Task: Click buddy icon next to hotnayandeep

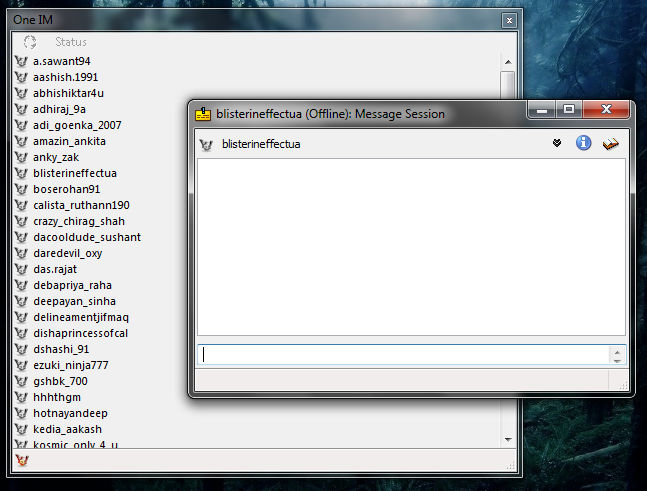Action: point(21,413)
